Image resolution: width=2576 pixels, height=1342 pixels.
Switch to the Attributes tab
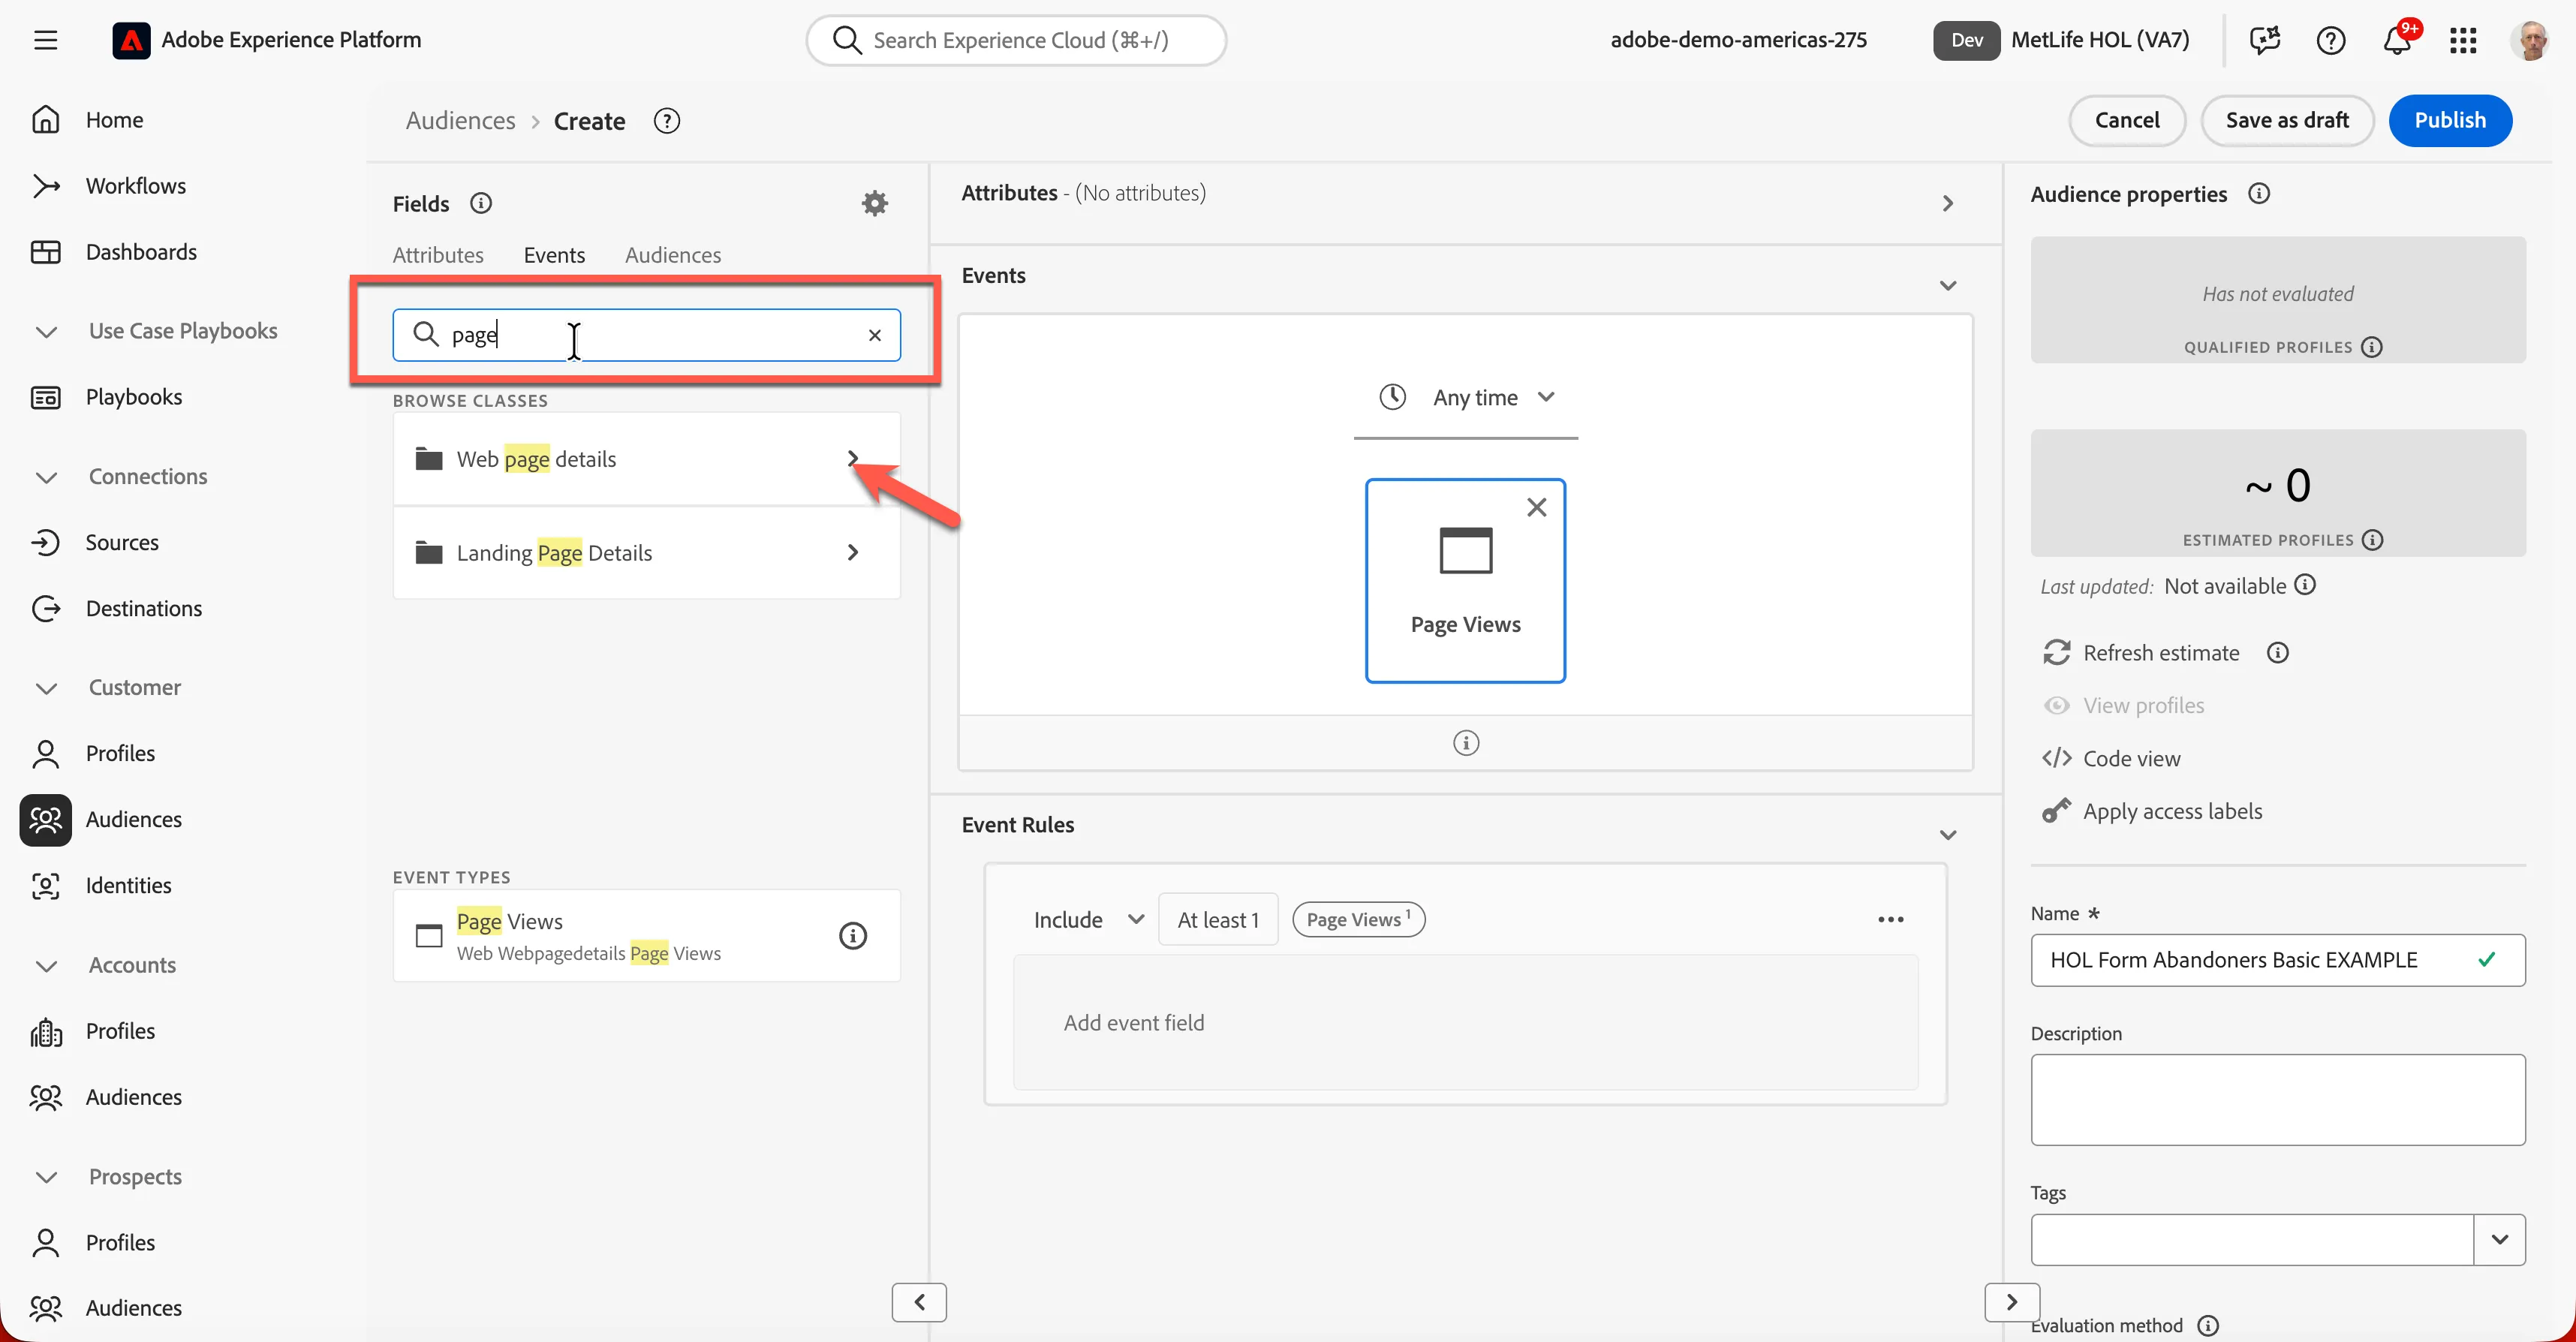pos(438,255)
